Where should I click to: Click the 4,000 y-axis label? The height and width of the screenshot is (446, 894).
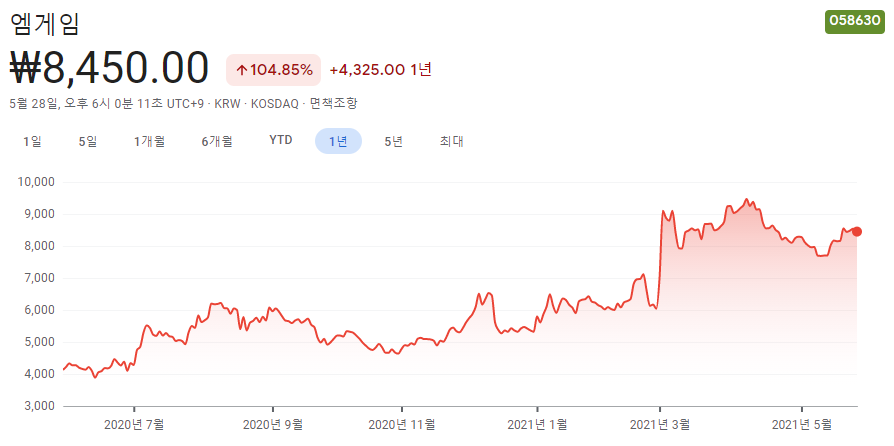click(38, 374)
